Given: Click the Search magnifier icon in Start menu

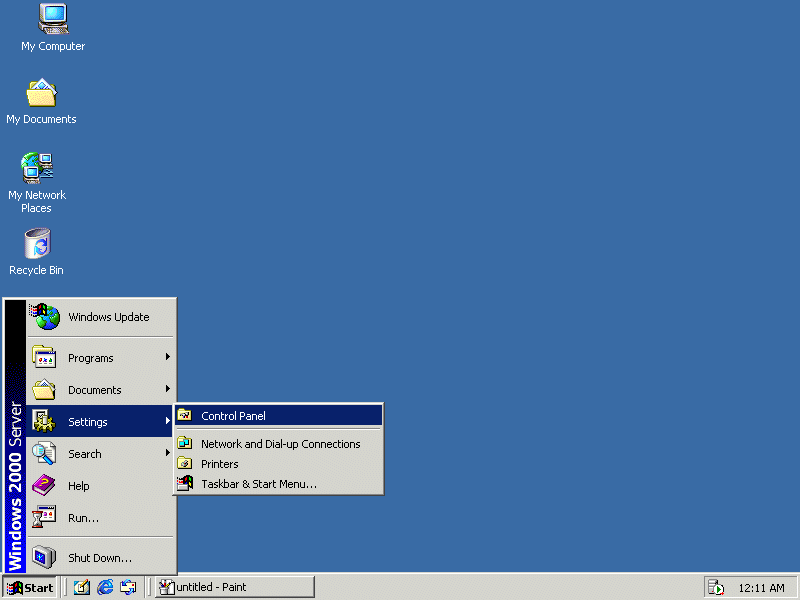Looking at the screenshot, I should pos(44,454).
